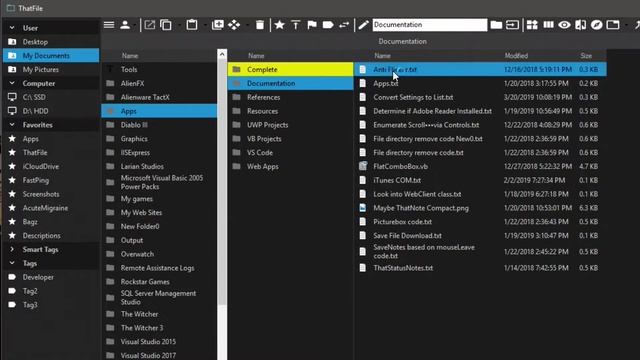Select the ThatStatusNotes.txt file
The image size is (640, 360).
pyautogui.click(x=480, y=268)
